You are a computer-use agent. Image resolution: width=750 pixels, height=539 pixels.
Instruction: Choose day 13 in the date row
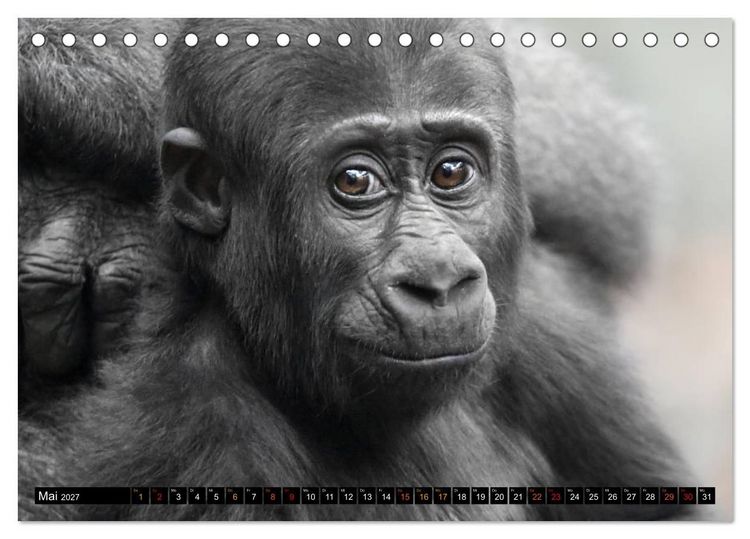tap(367, 496)
